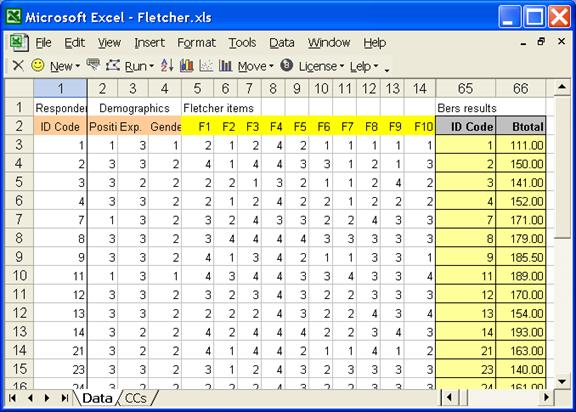576x412 pixels.
Task: Click the colored bar chart icon
Action: (187, 66)
